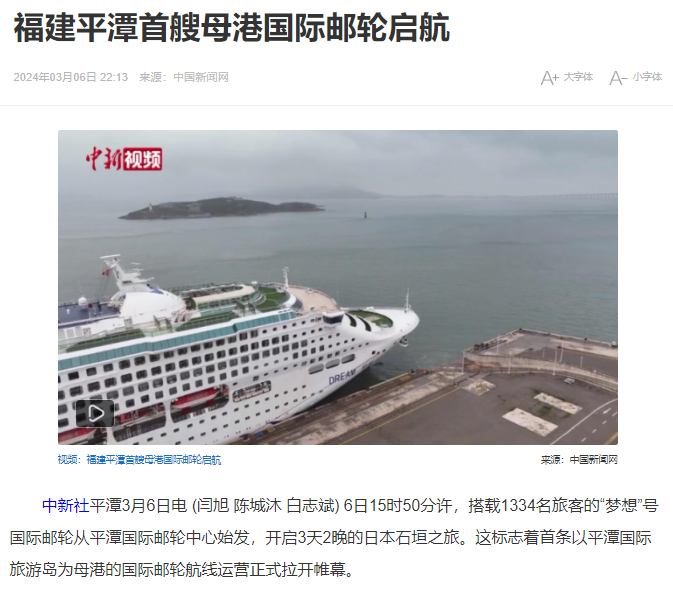Click the DREAM lettering on ship hull
The width and height of the screenshot is (673, 597).
click(x=342, y=377)
